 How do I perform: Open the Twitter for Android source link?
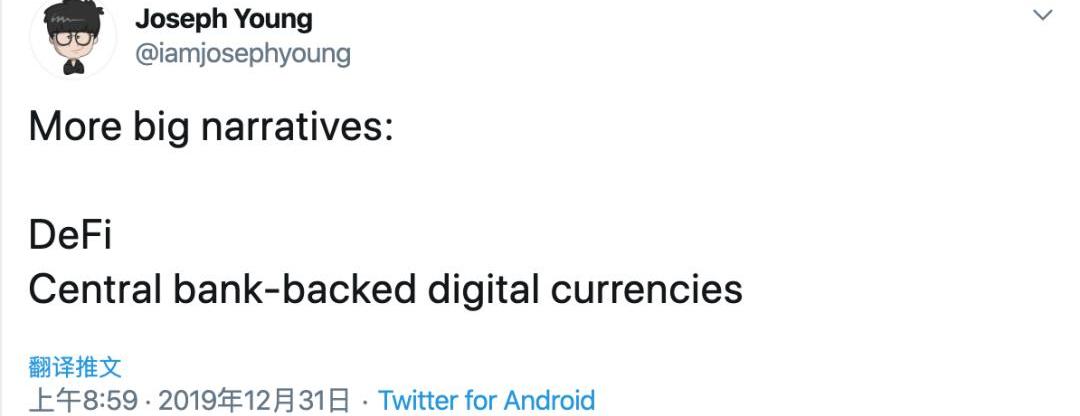coord(486,401)
